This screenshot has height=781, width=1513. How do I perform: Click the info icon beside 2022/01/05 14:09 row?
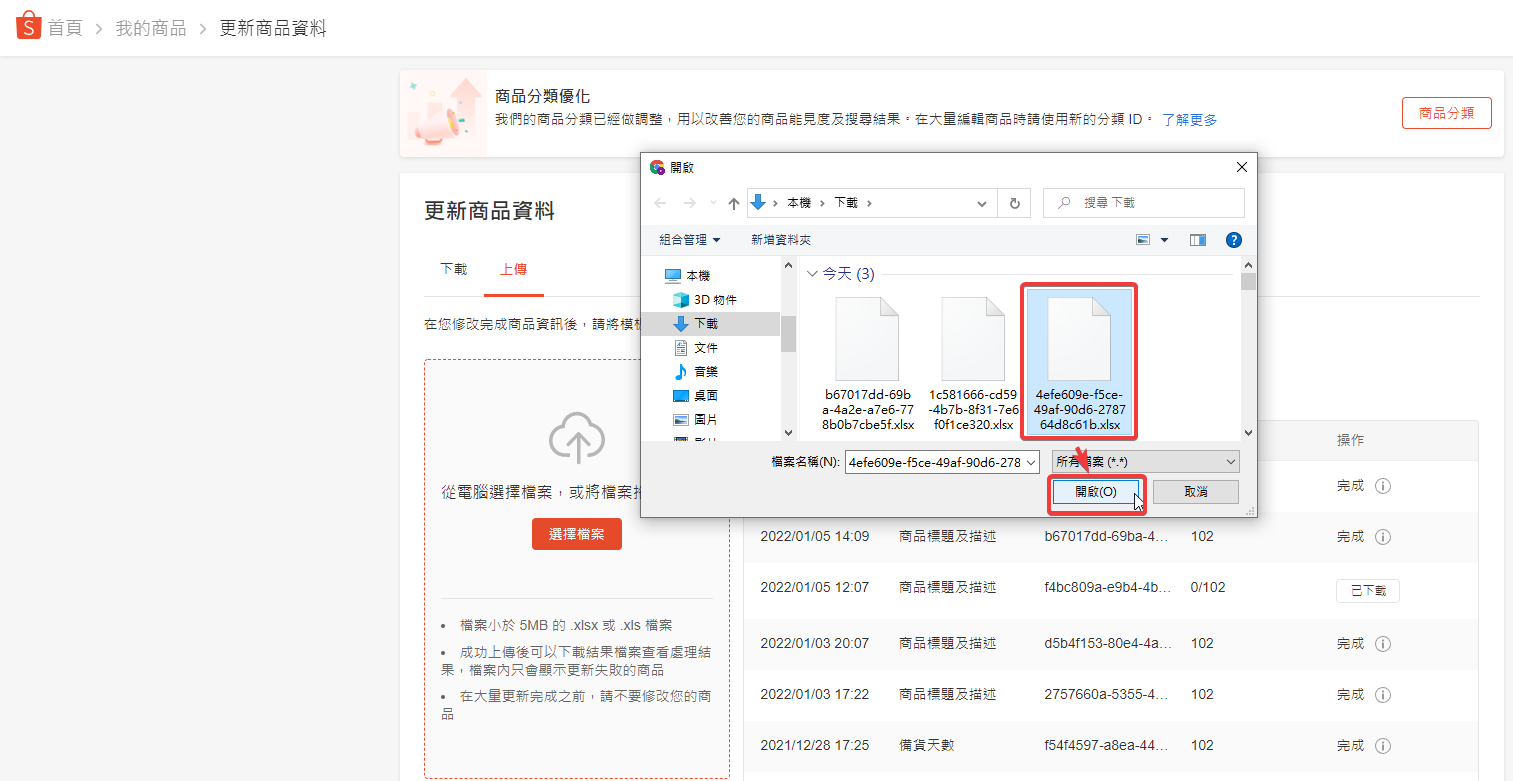[x=1383, y=537]
